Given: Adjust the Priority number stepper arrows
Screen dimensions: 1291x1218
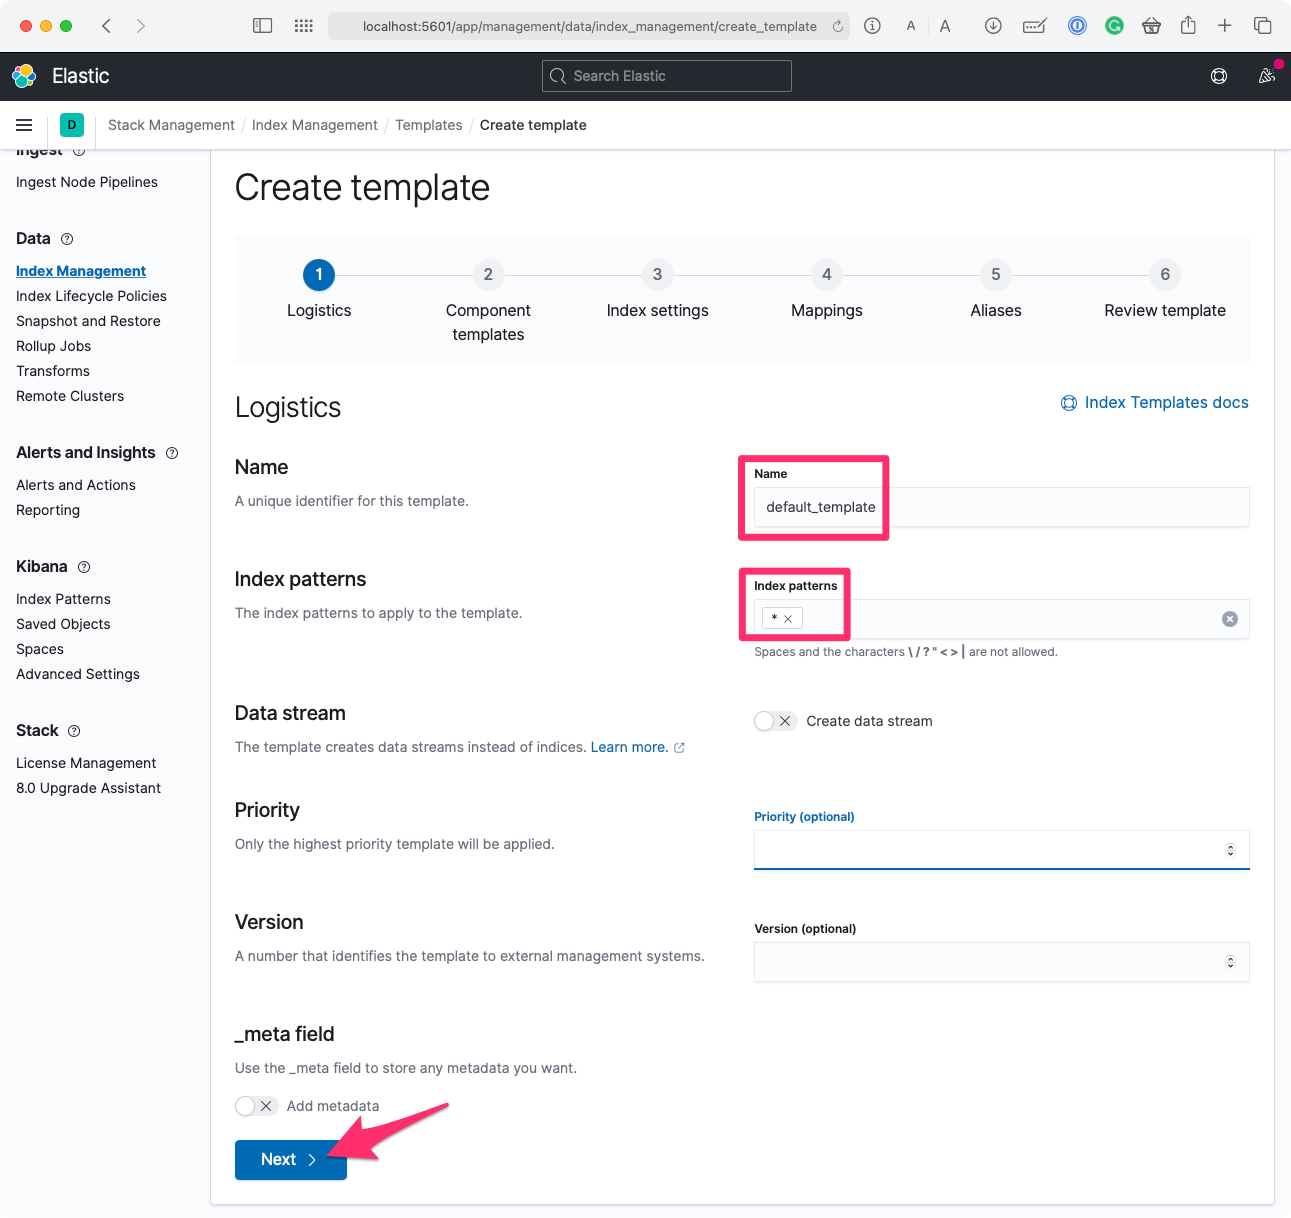Looking at the screenshot, I should tap(1230, 850).
